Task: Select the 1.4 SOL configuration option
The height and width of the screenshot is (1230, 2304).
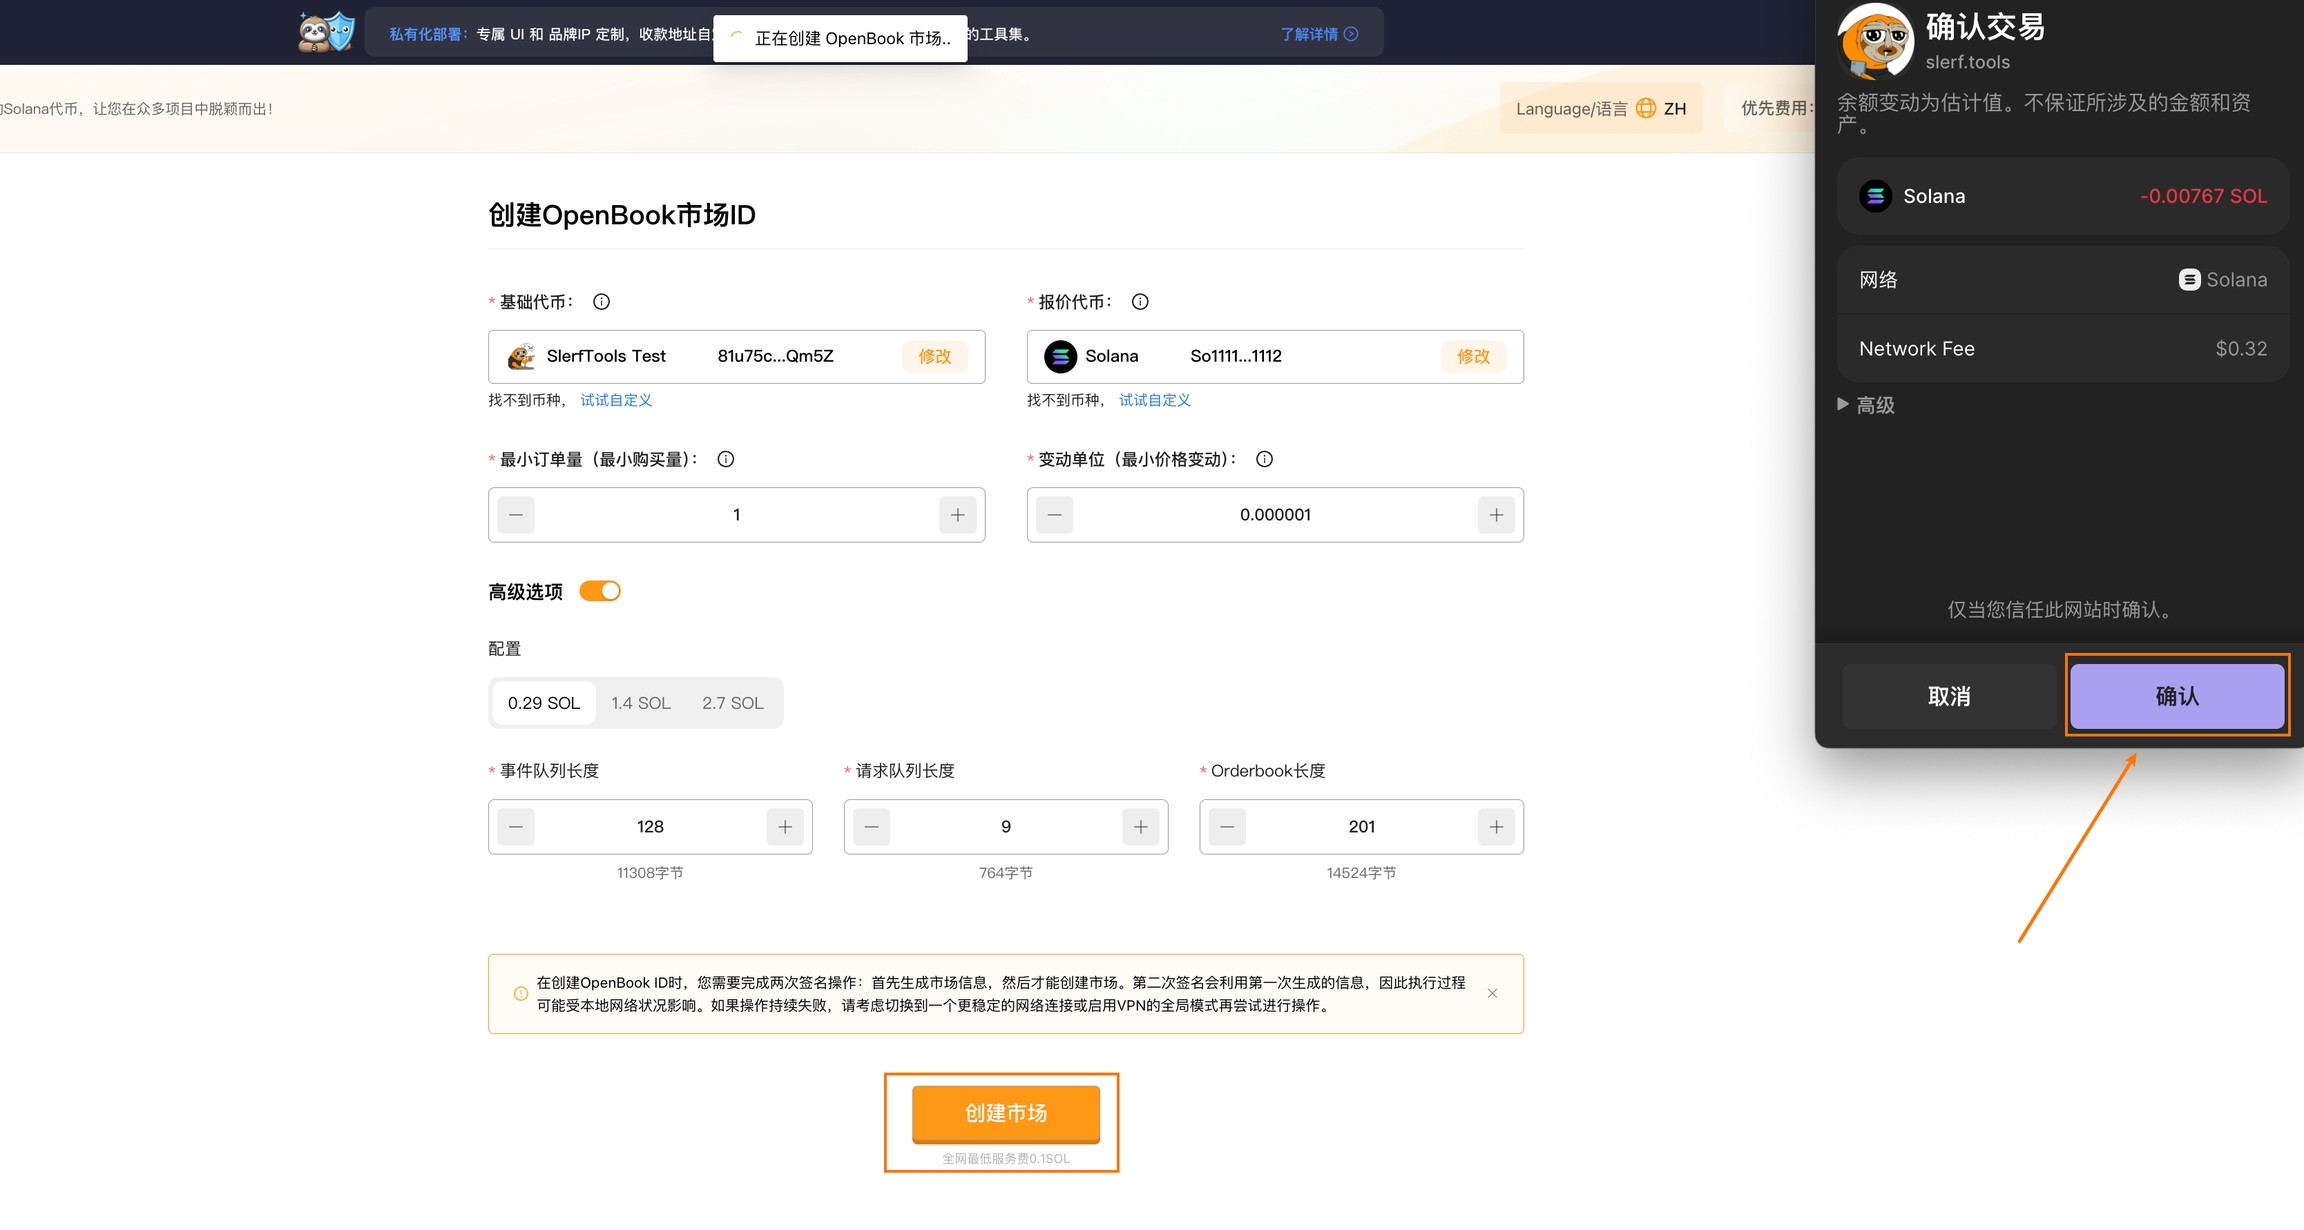Action: point(640,703)
